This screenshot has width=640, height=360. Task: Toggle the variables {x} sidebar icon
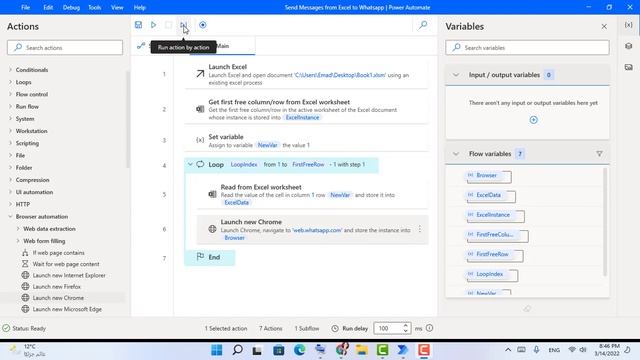629,25
